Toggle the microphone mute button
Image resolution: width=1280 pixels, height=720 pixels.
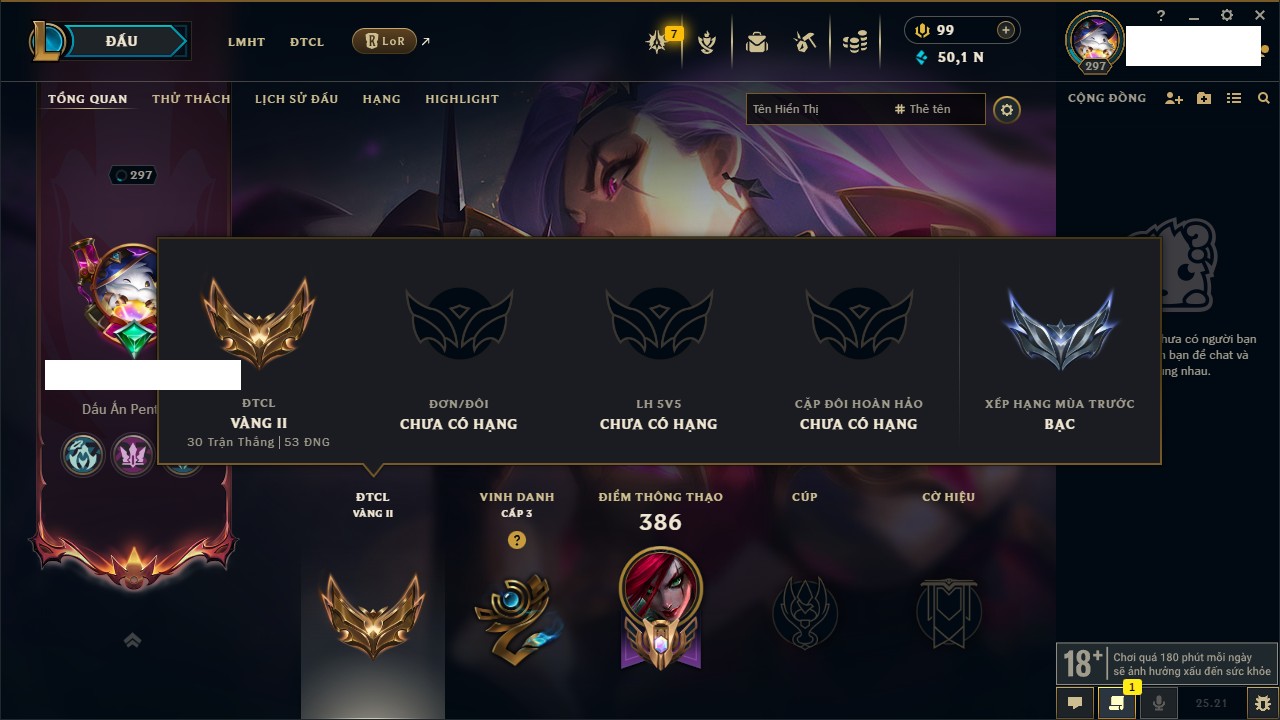pos(1159,703)
